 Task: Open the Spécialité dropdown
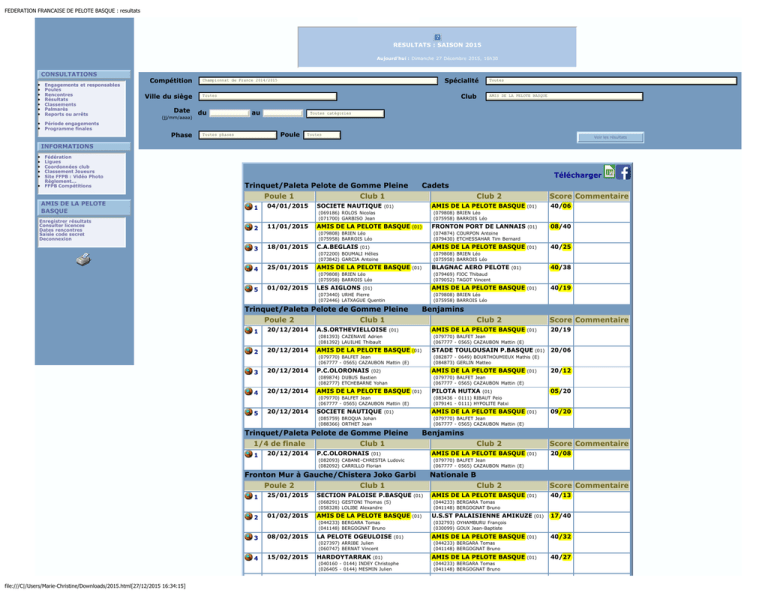pyautogui.click(x=611, y=81)
